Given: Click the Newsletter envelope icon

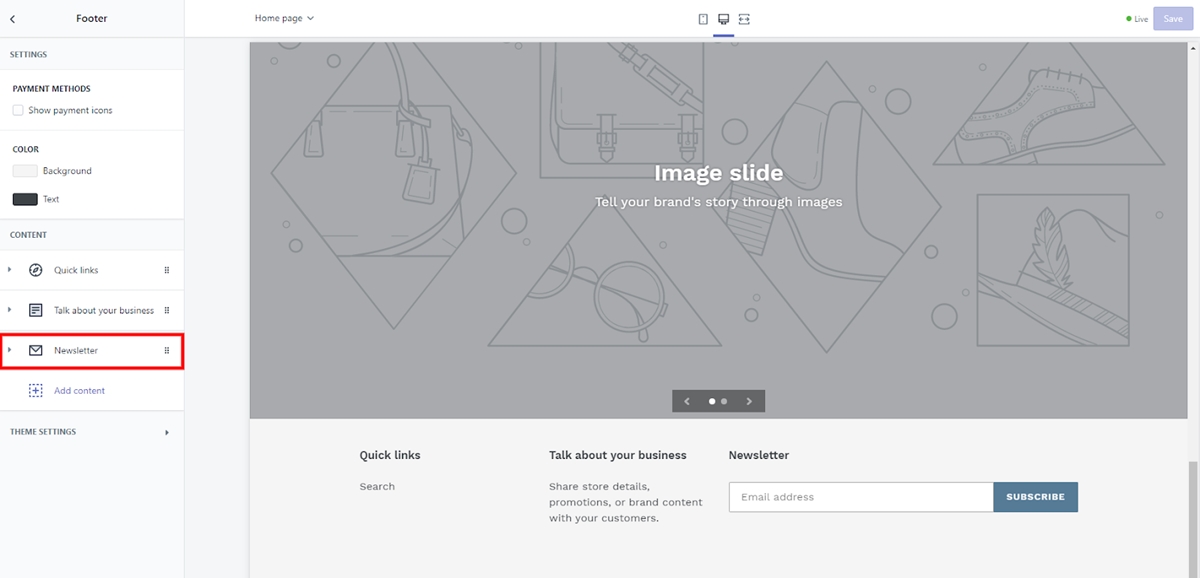Looking at the screenshot, I should pyautogui.click(x=35, y=350).
